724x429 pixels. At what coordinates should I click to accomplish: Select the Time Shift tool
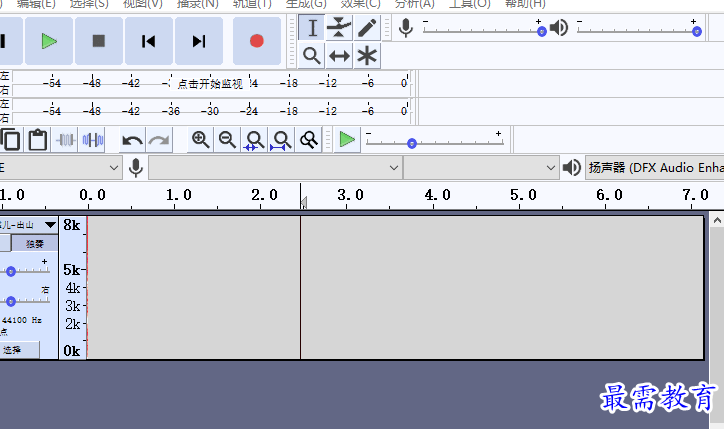(339, 56)
